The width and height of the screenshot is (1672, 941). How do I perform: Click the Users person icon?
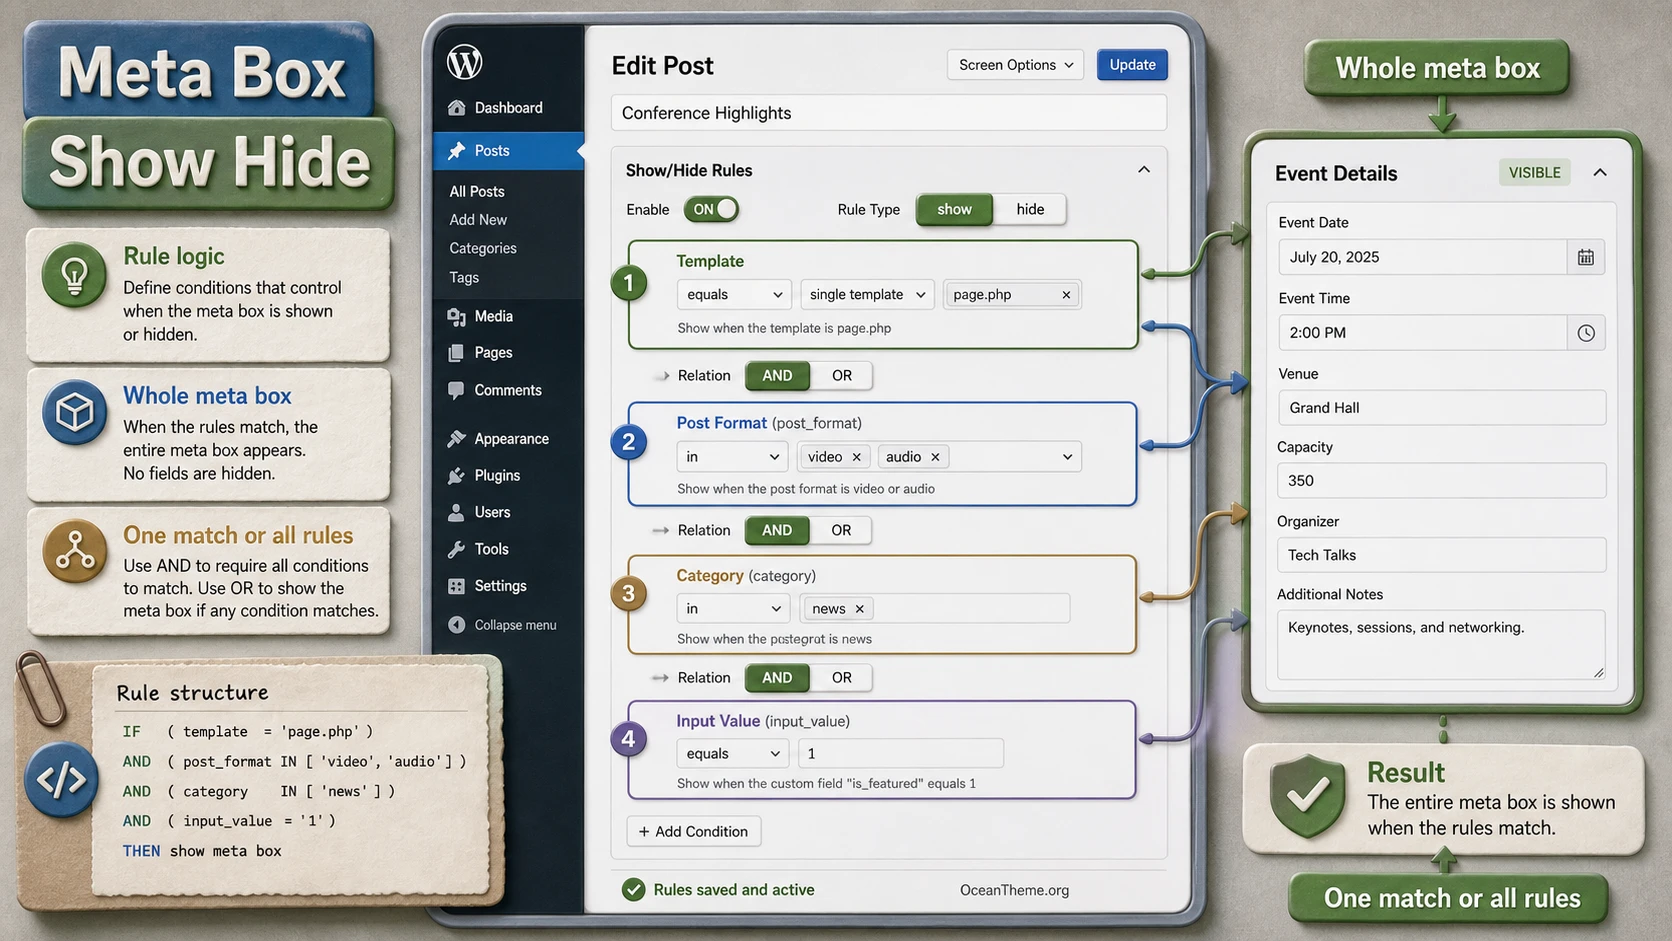(x=457, y=513)
